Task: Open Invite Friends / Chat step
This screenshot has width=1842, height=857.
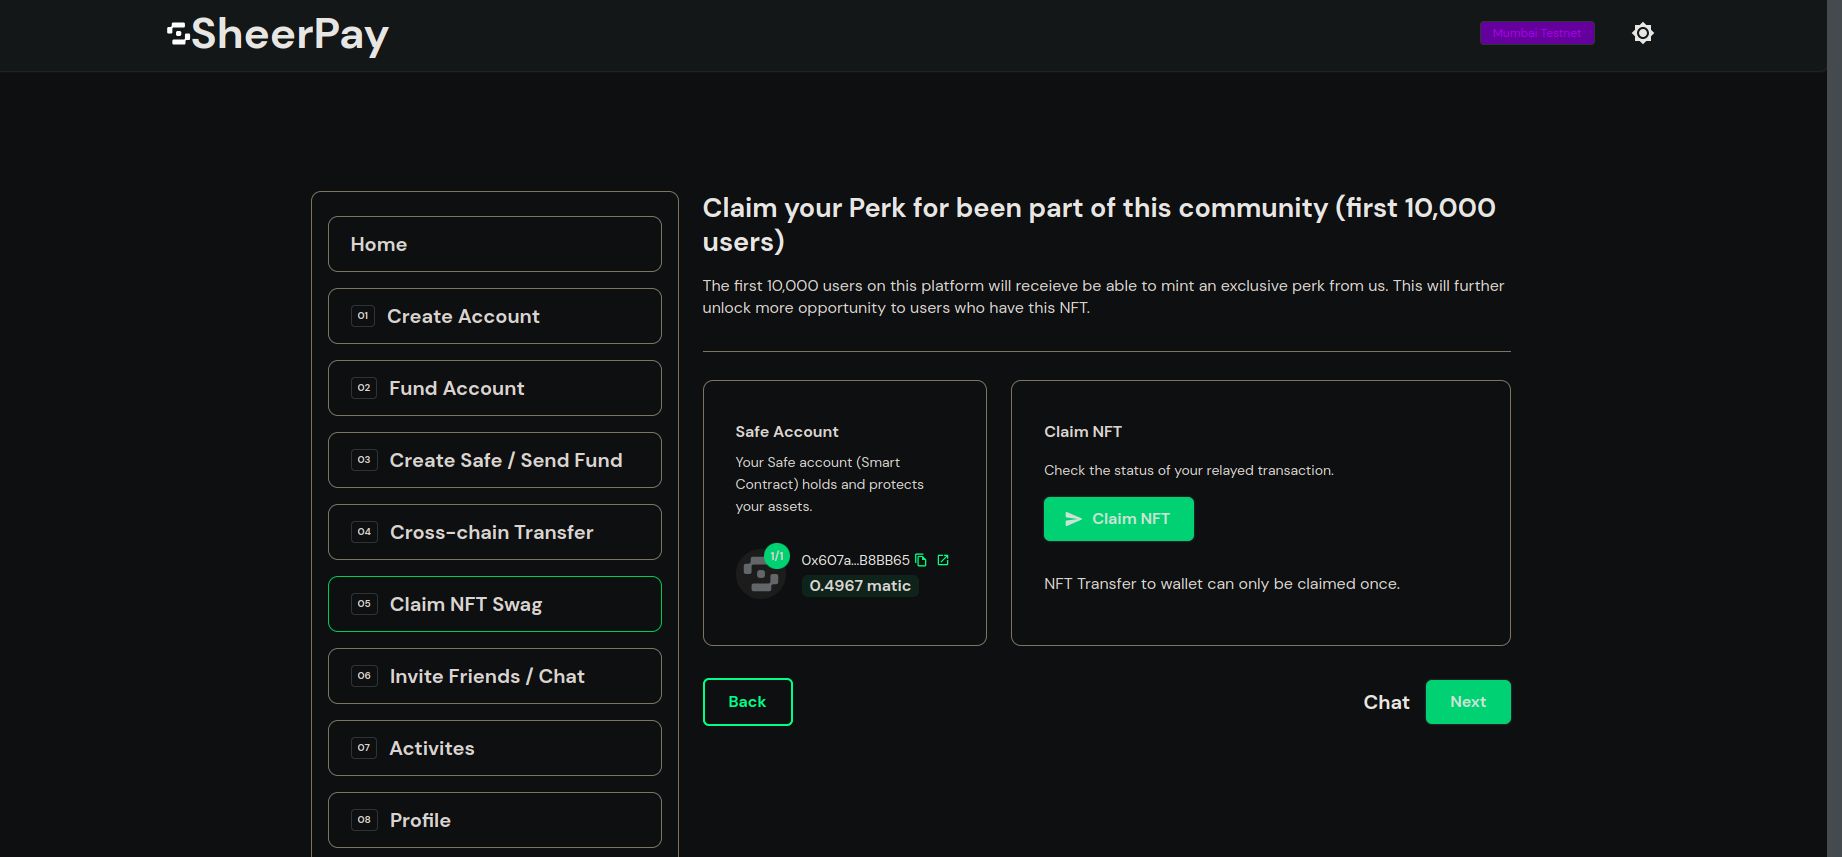Action: [x=494, y=676]
